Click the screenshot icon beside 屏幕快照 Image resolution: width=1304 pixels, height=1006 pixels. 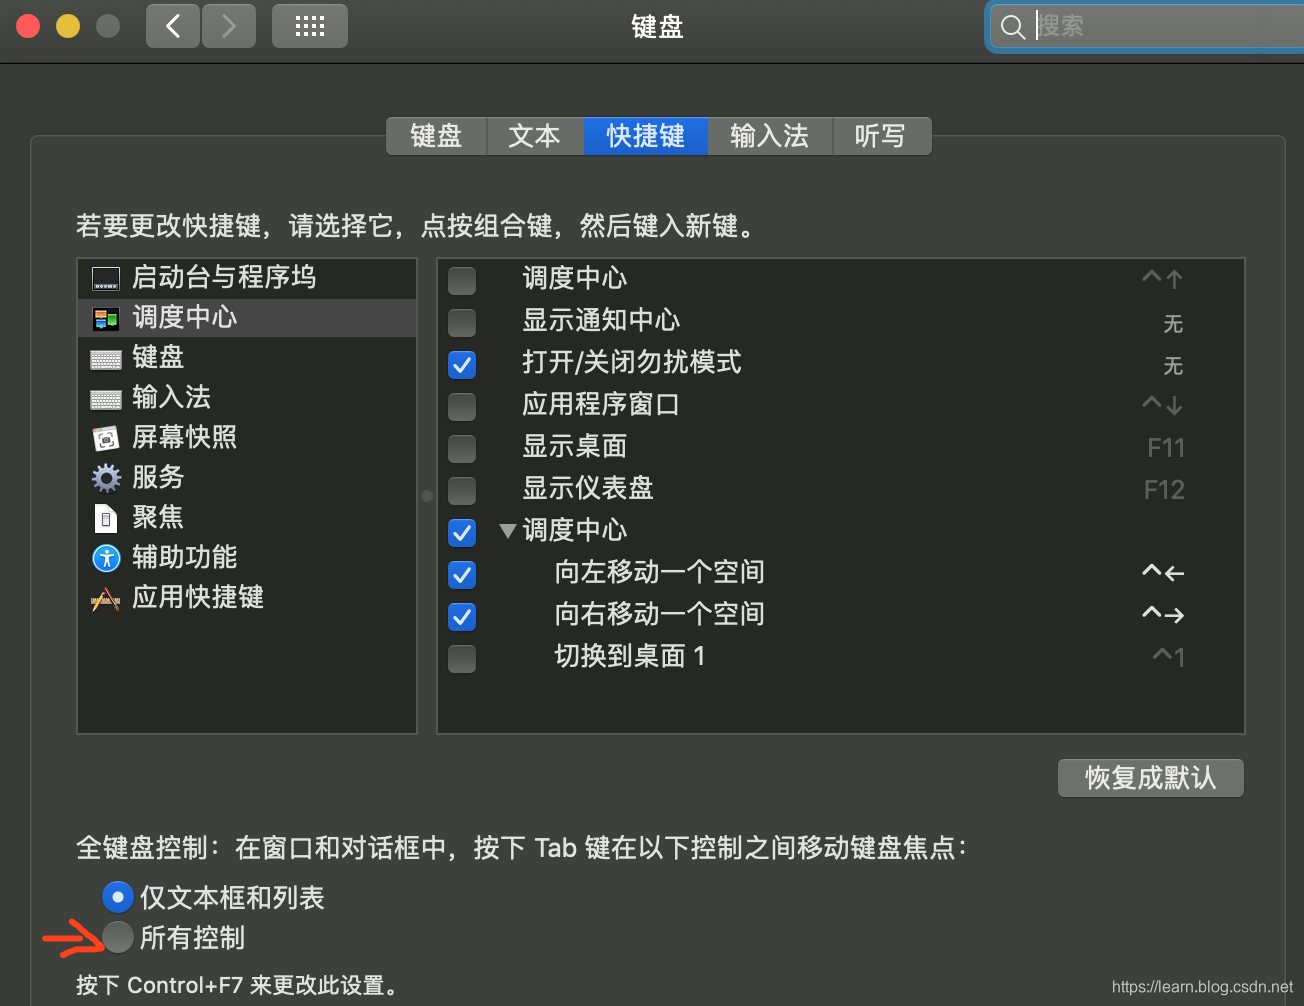[x=106, y=438]
